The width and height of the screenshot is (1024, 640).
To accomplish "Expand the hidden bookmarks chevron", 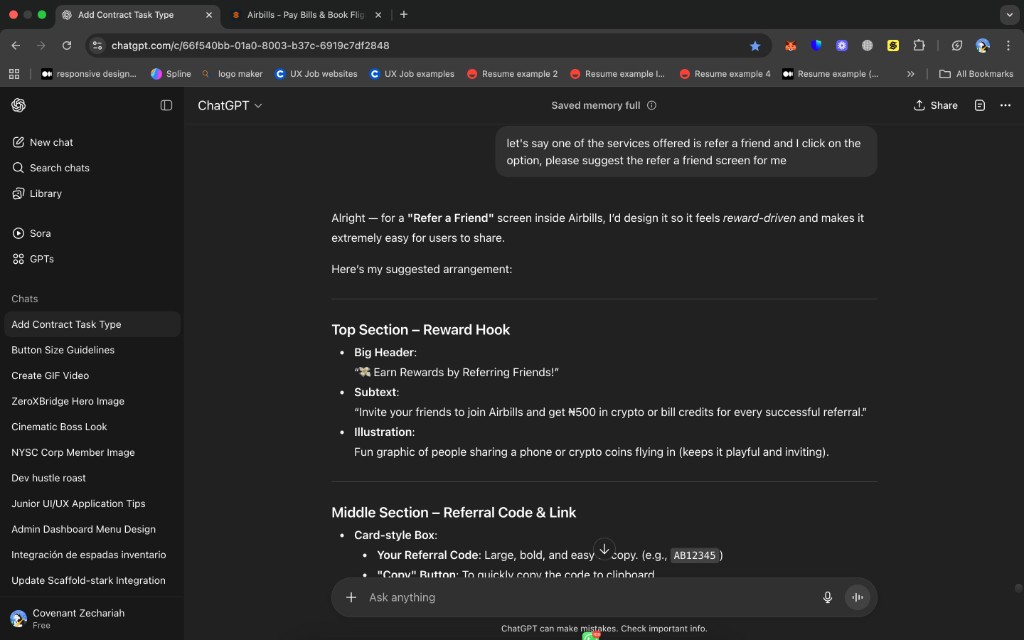I will pos(910,74).
